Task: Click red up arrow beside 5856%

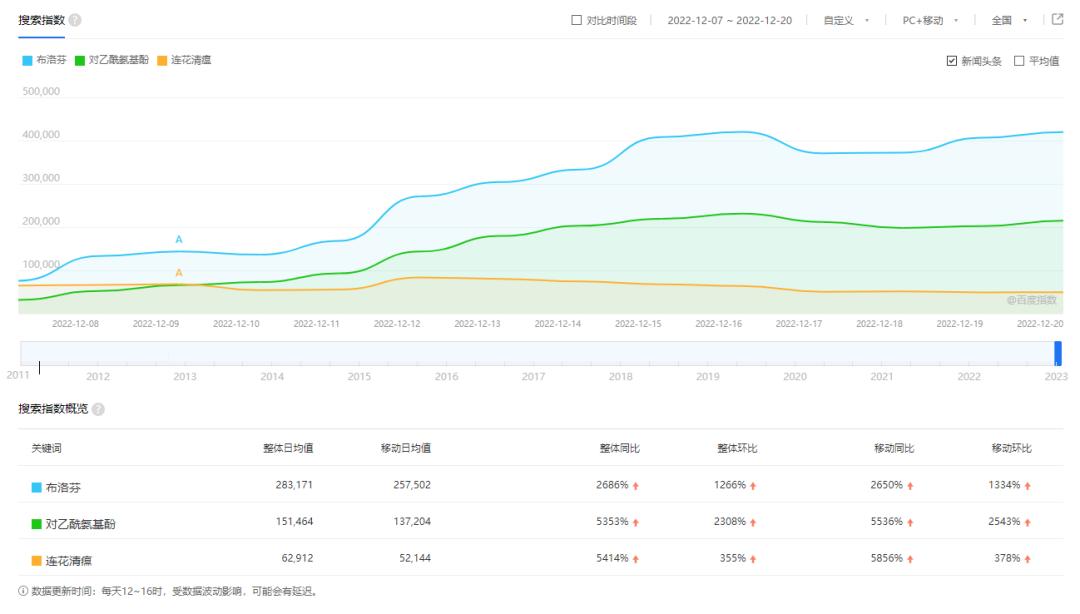Action: pos(911,559)
